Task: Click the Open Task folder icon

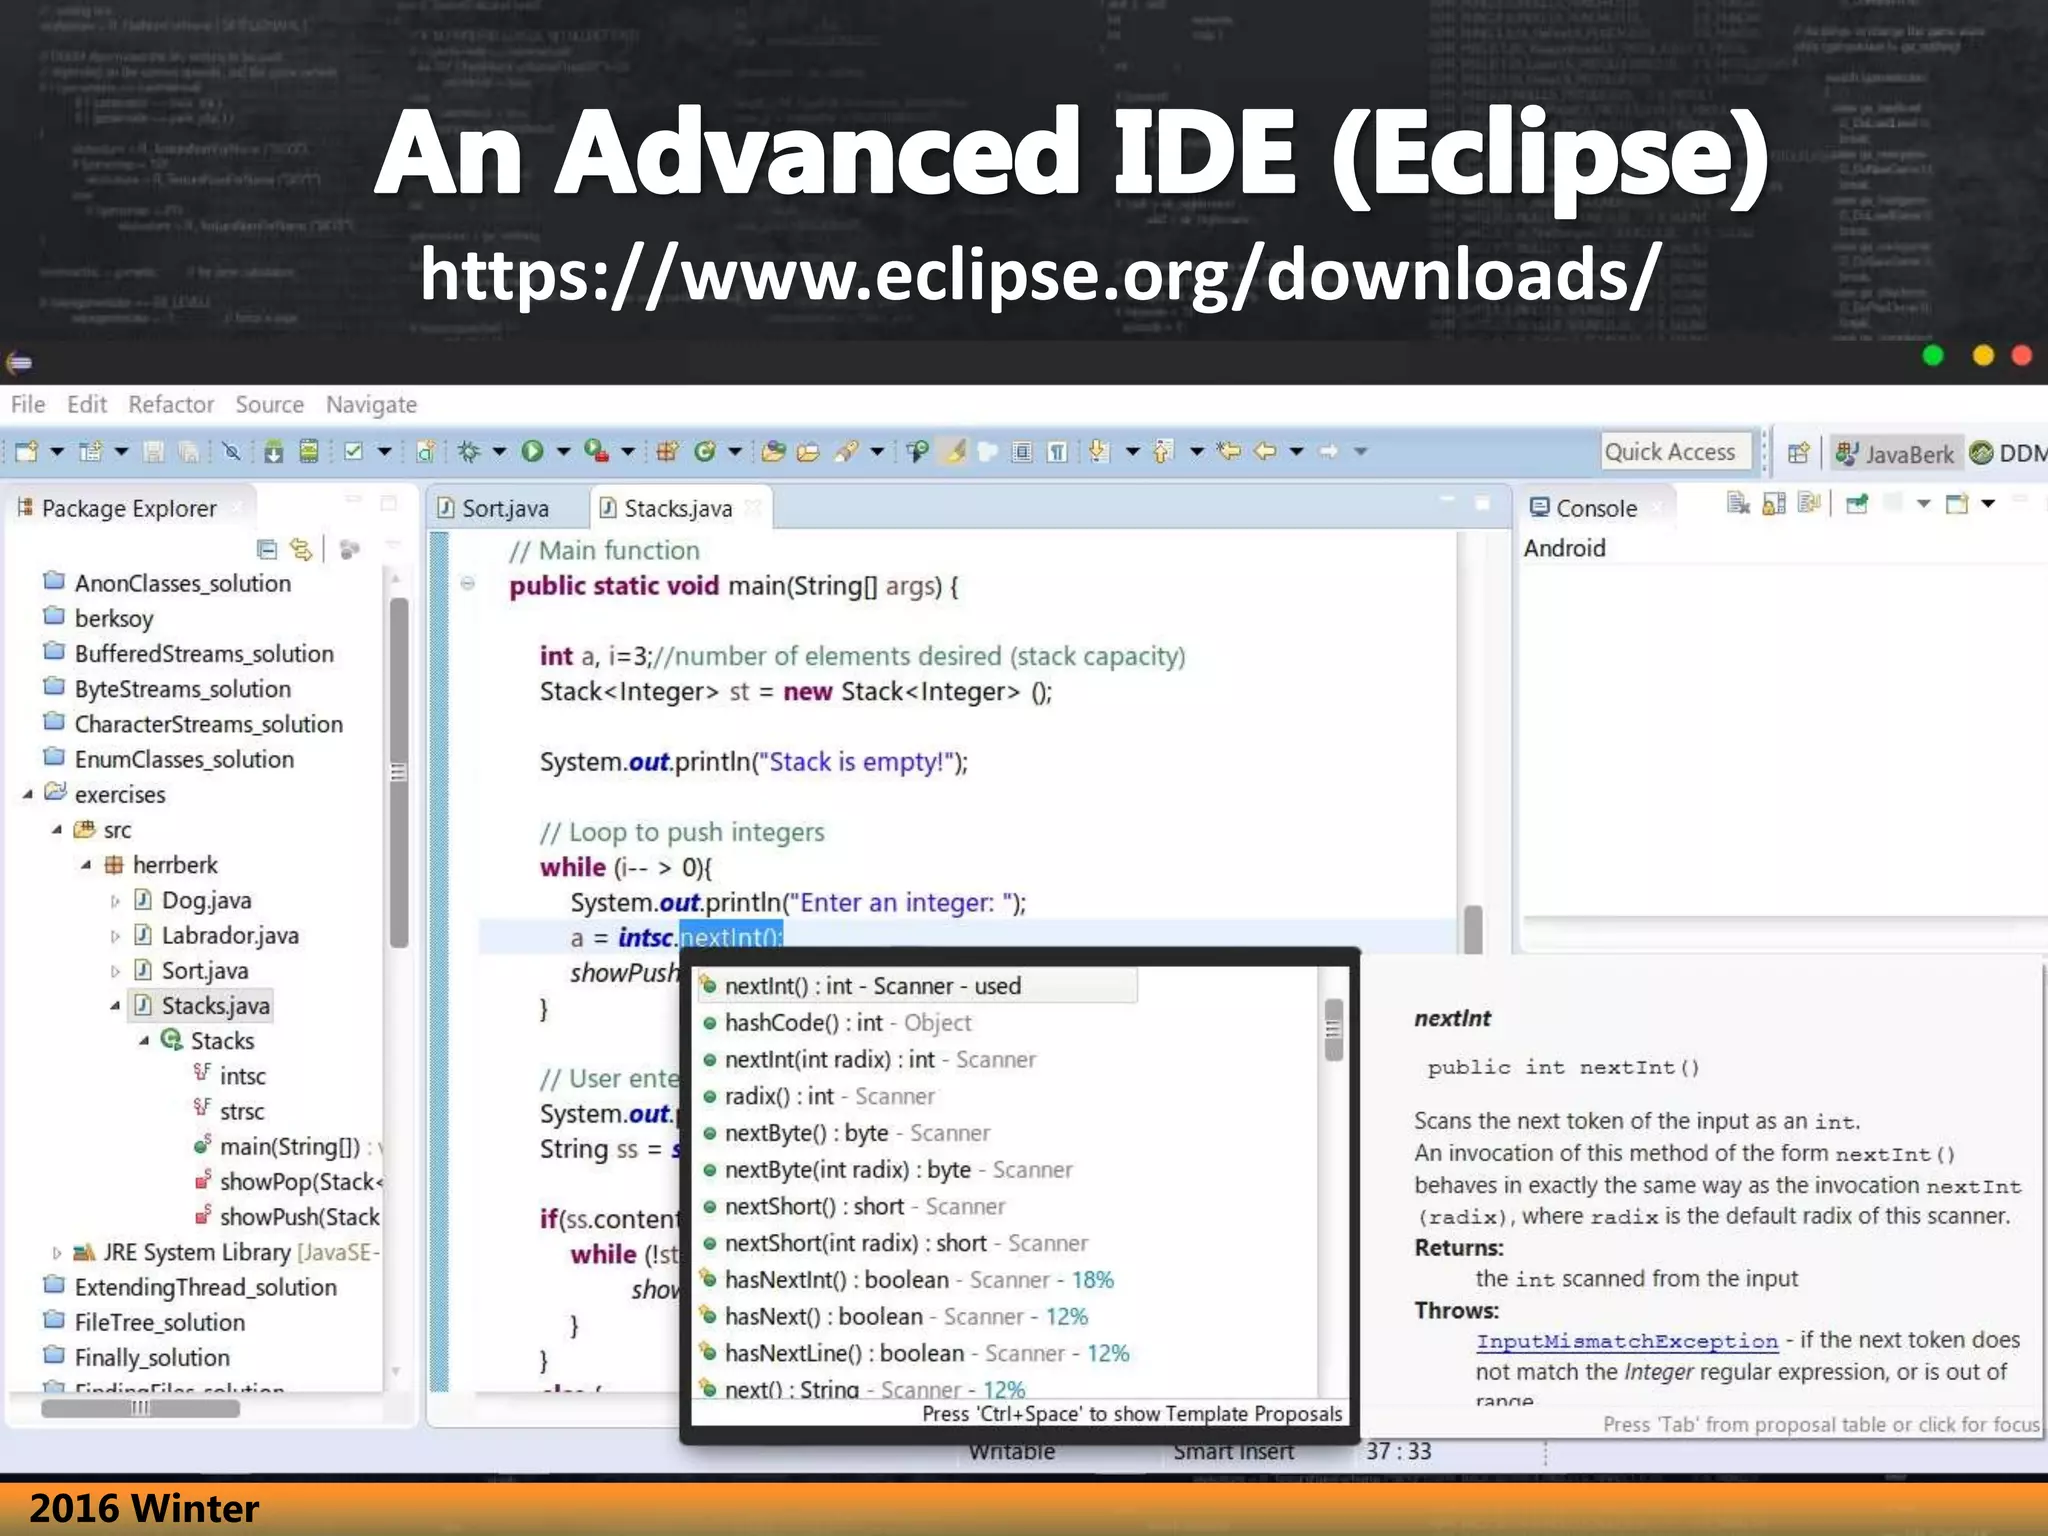Action: click(808, 452)
